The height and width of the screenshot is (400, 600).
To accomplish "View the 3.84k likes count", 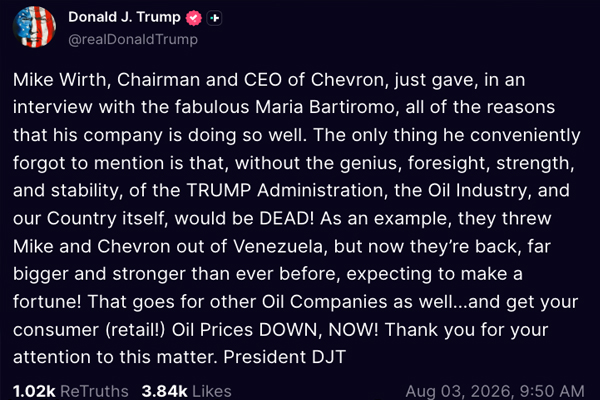I will pos(165,391).
